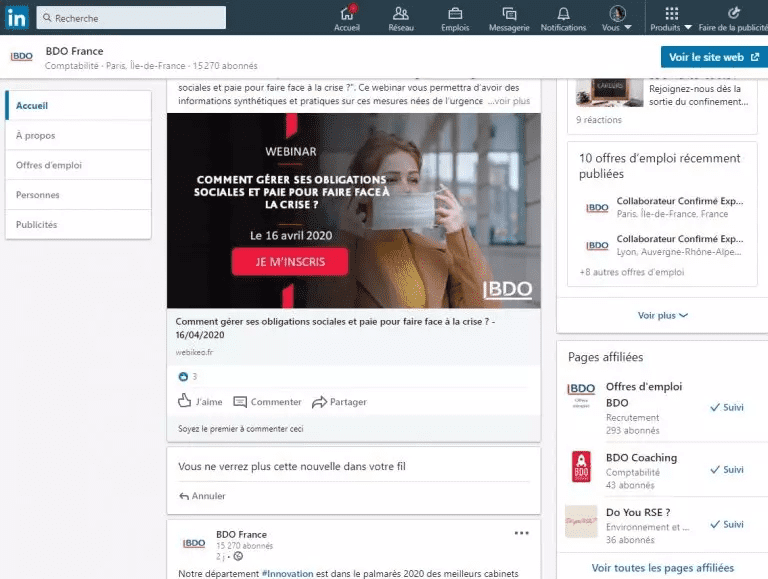The width and height of the screenshot is (768, 579).
Task: Click BDO logo beside Lyon job offer
Action: 597,245
